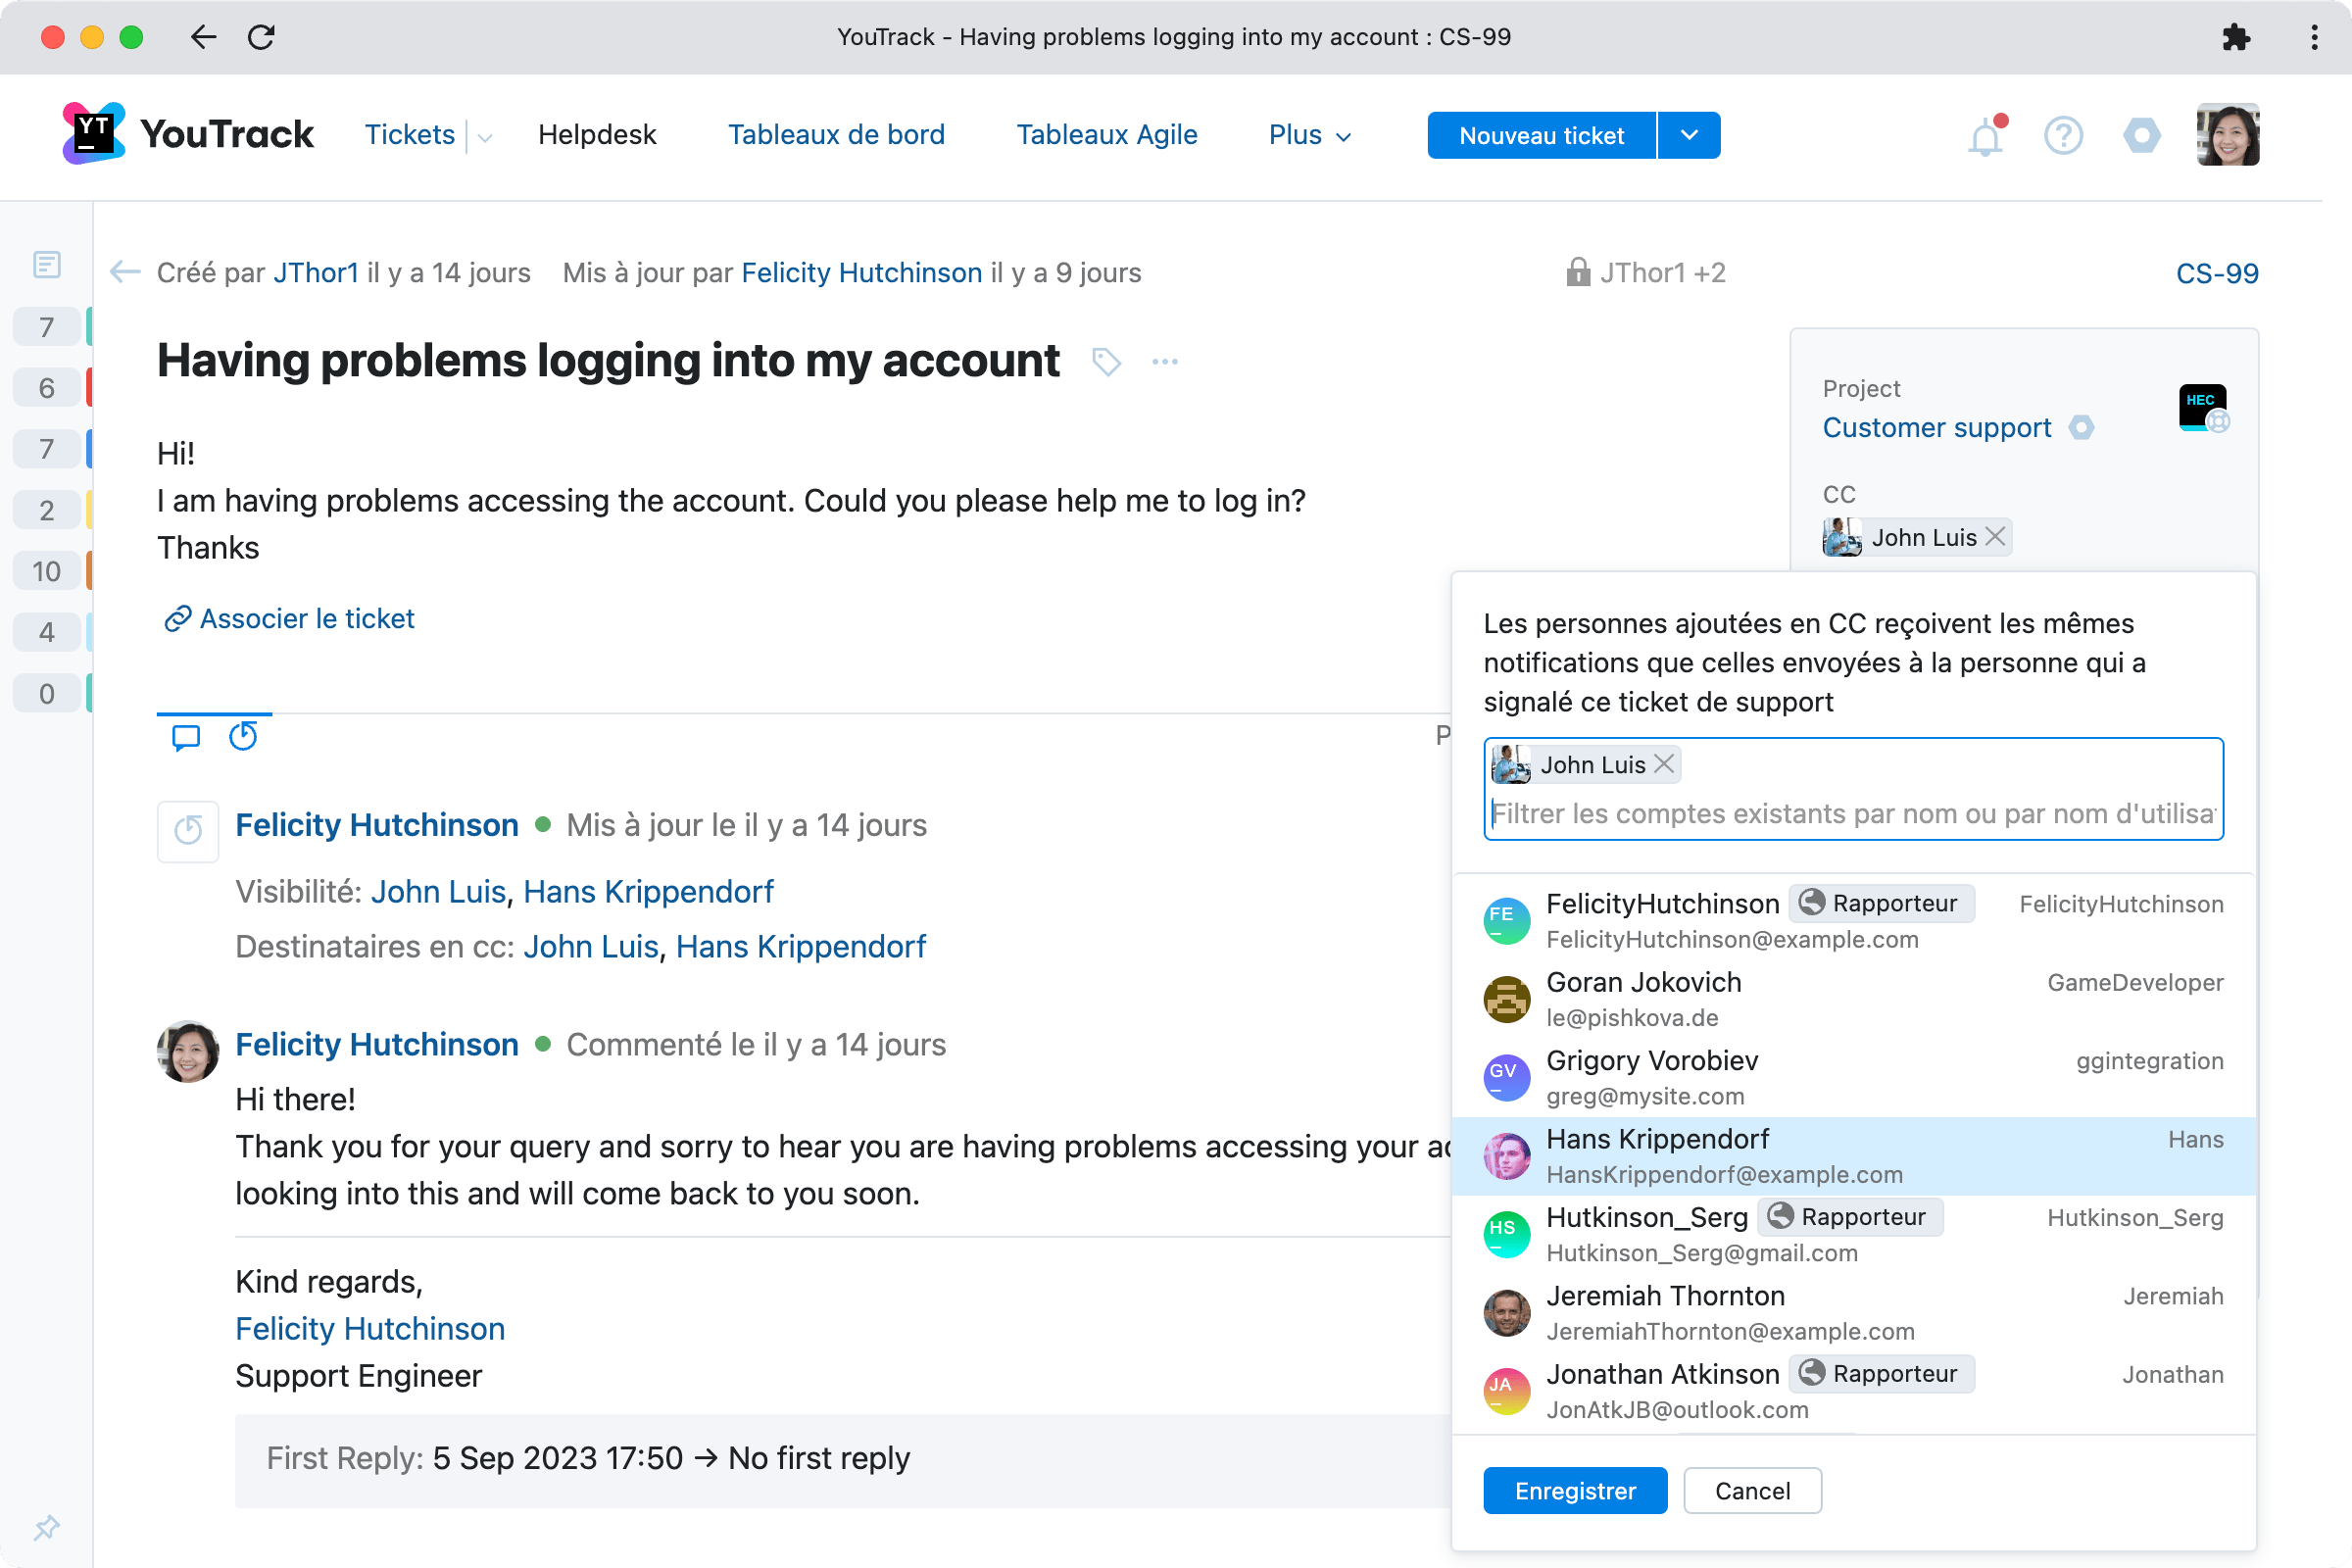The image size is (2352, 1568).
Task: Click the administration hexagon settings icon
Action: click(2141, 135)
